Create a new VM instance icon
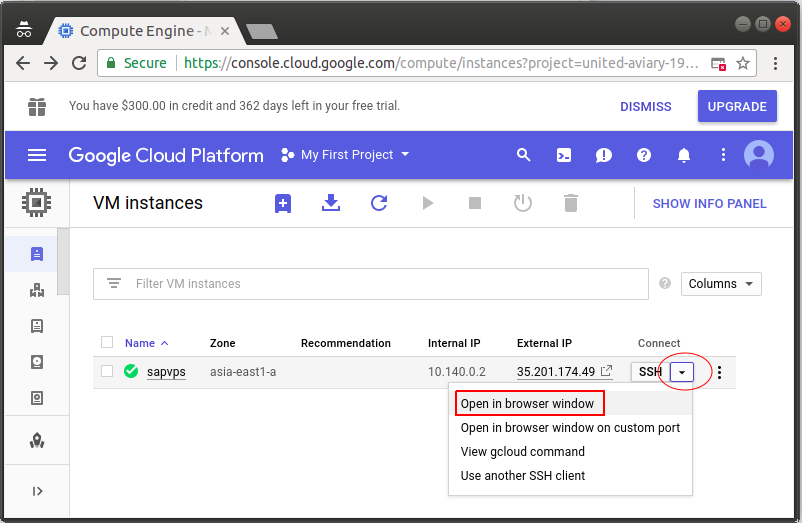This screenshot has height=523, width=802. click(283, 203)
